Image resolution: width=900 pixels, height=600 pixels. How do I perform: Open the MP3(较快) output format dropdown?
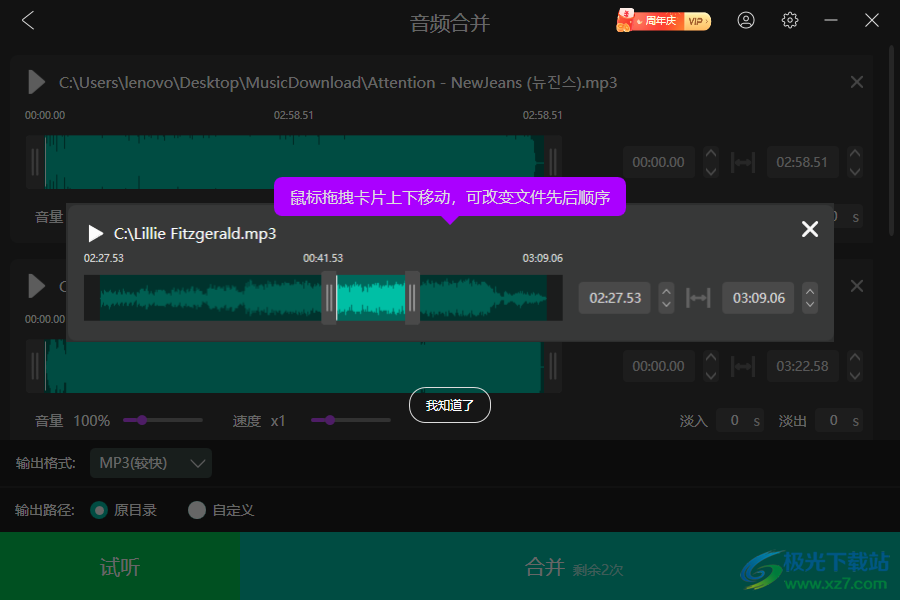pos(150,463)
